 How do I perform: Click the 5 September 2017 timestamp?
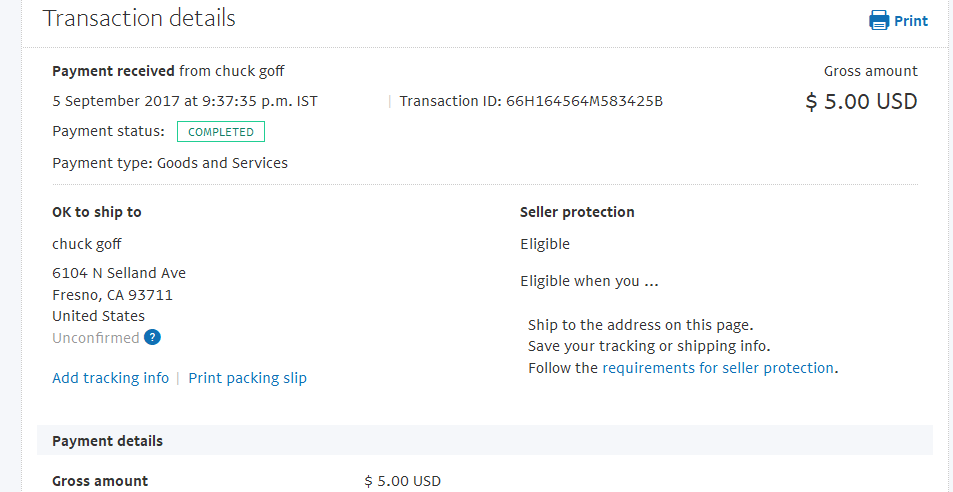185,101
